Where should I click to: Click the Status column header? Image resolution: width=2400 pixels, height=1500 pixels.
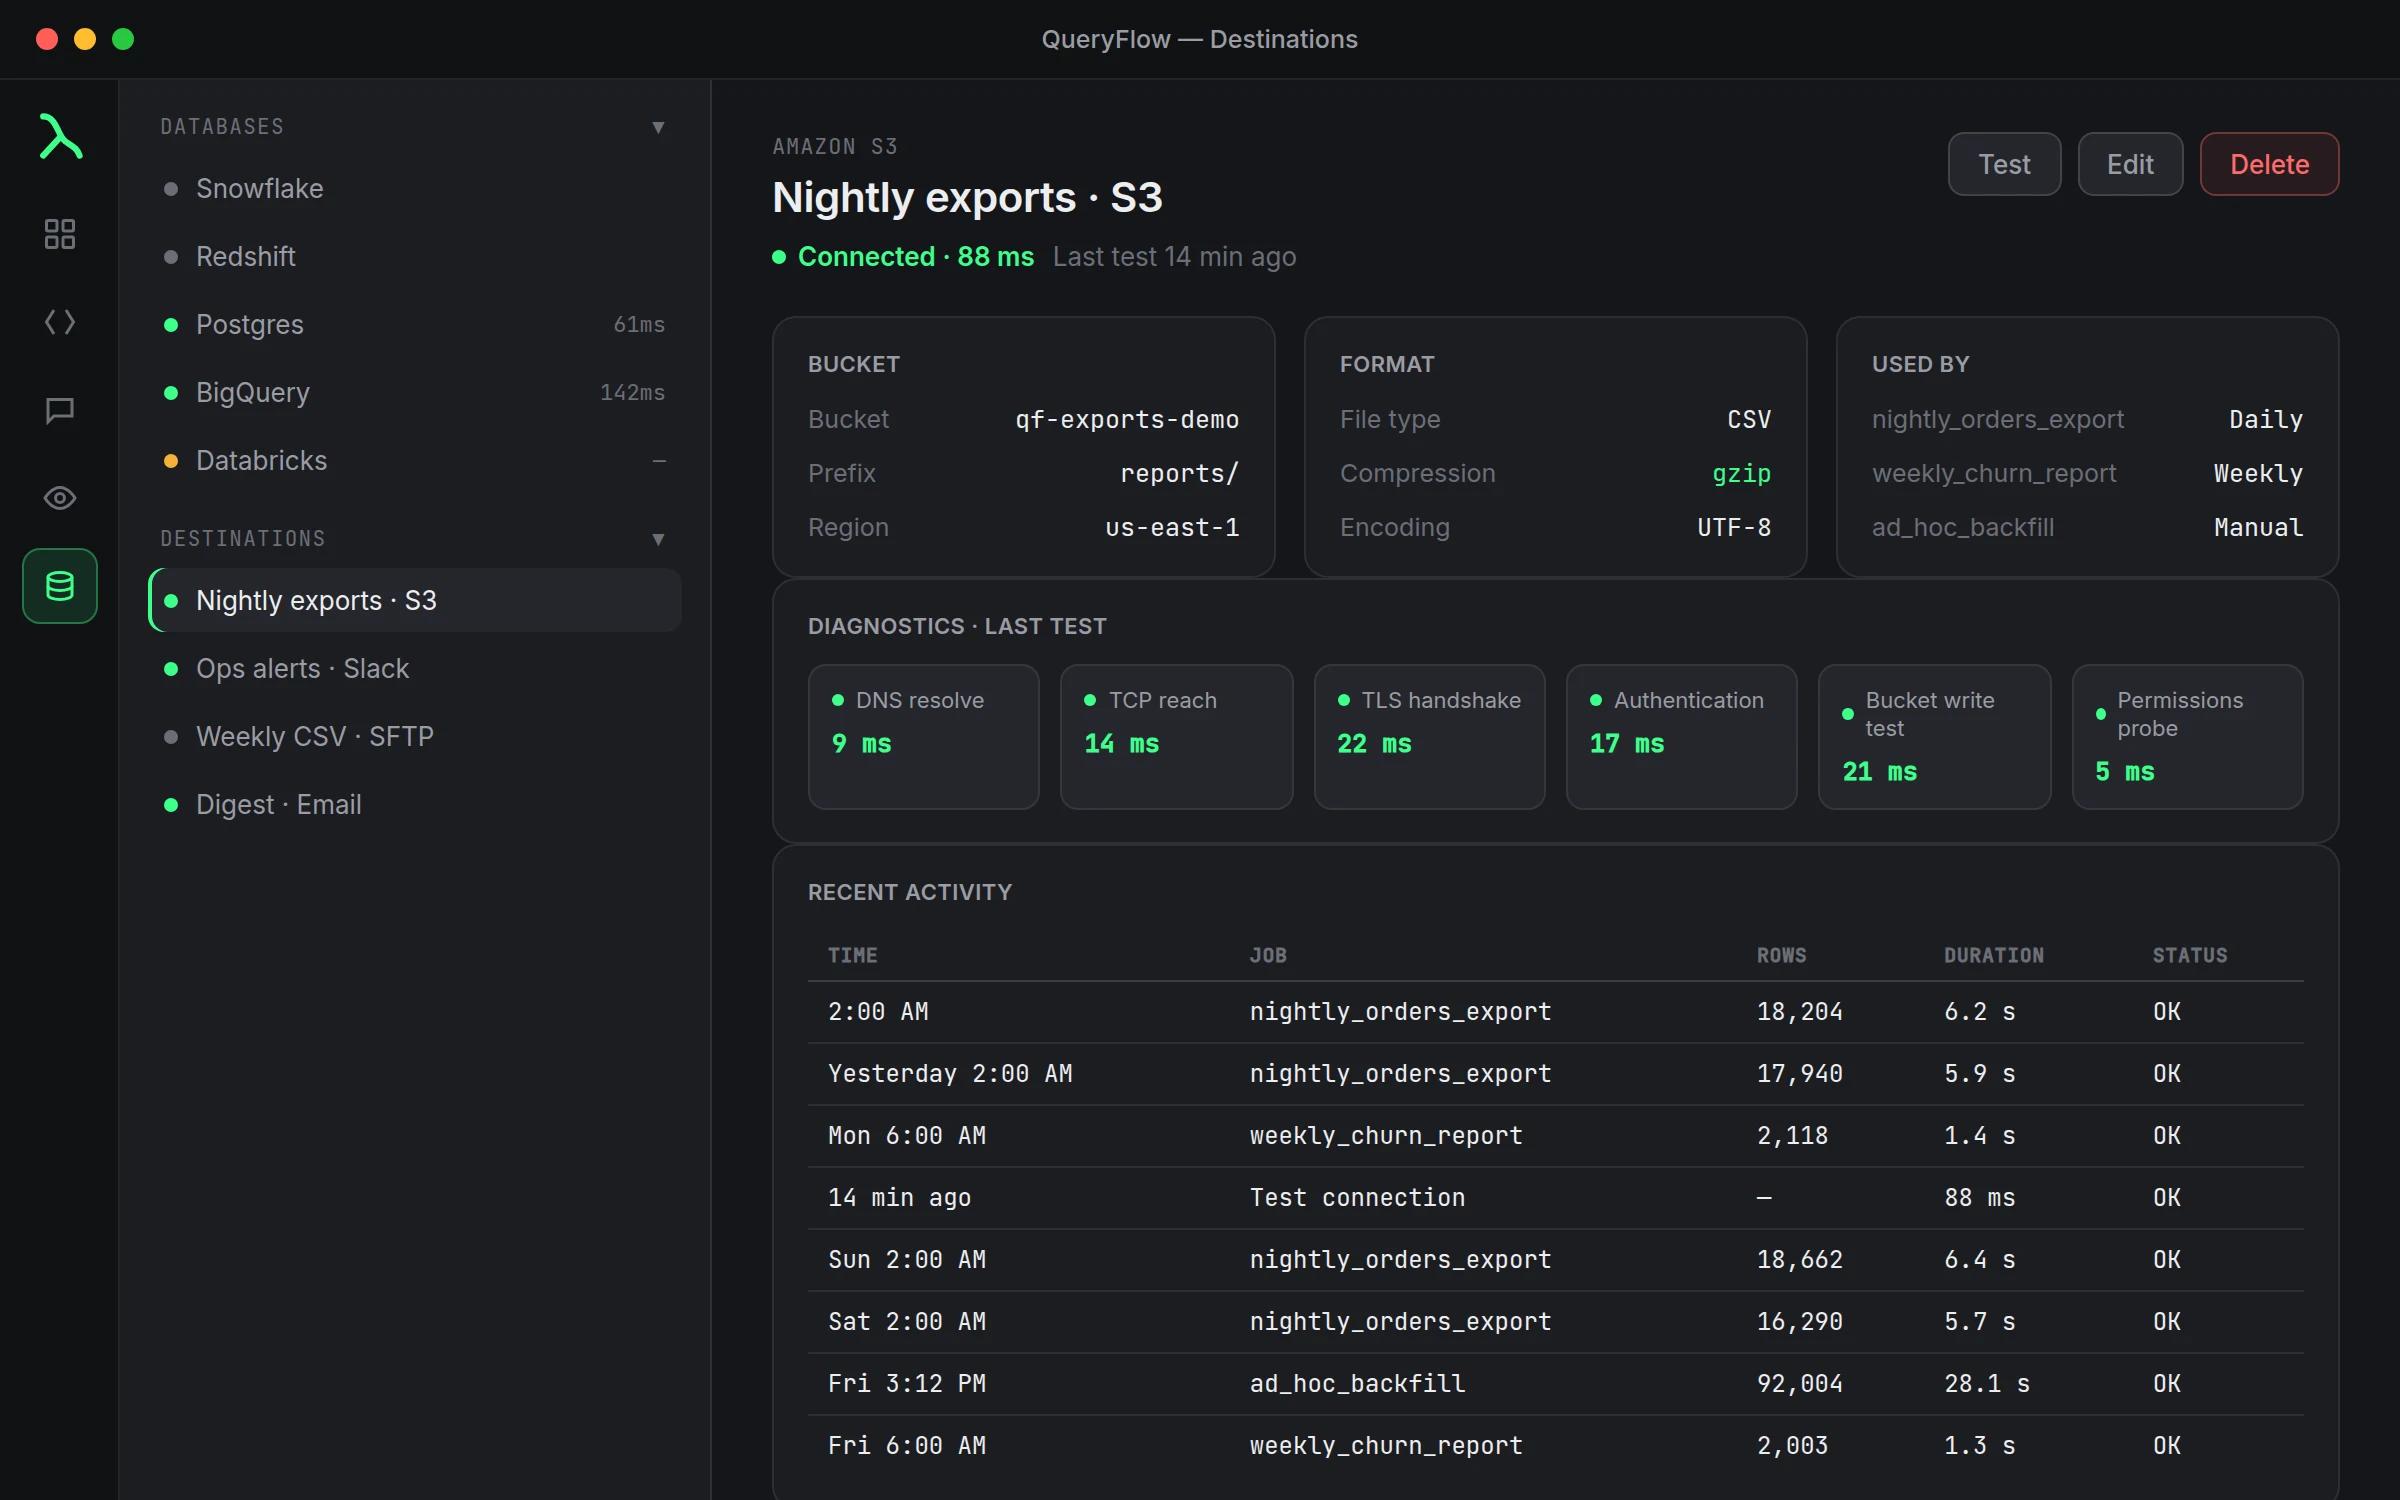2190,955
